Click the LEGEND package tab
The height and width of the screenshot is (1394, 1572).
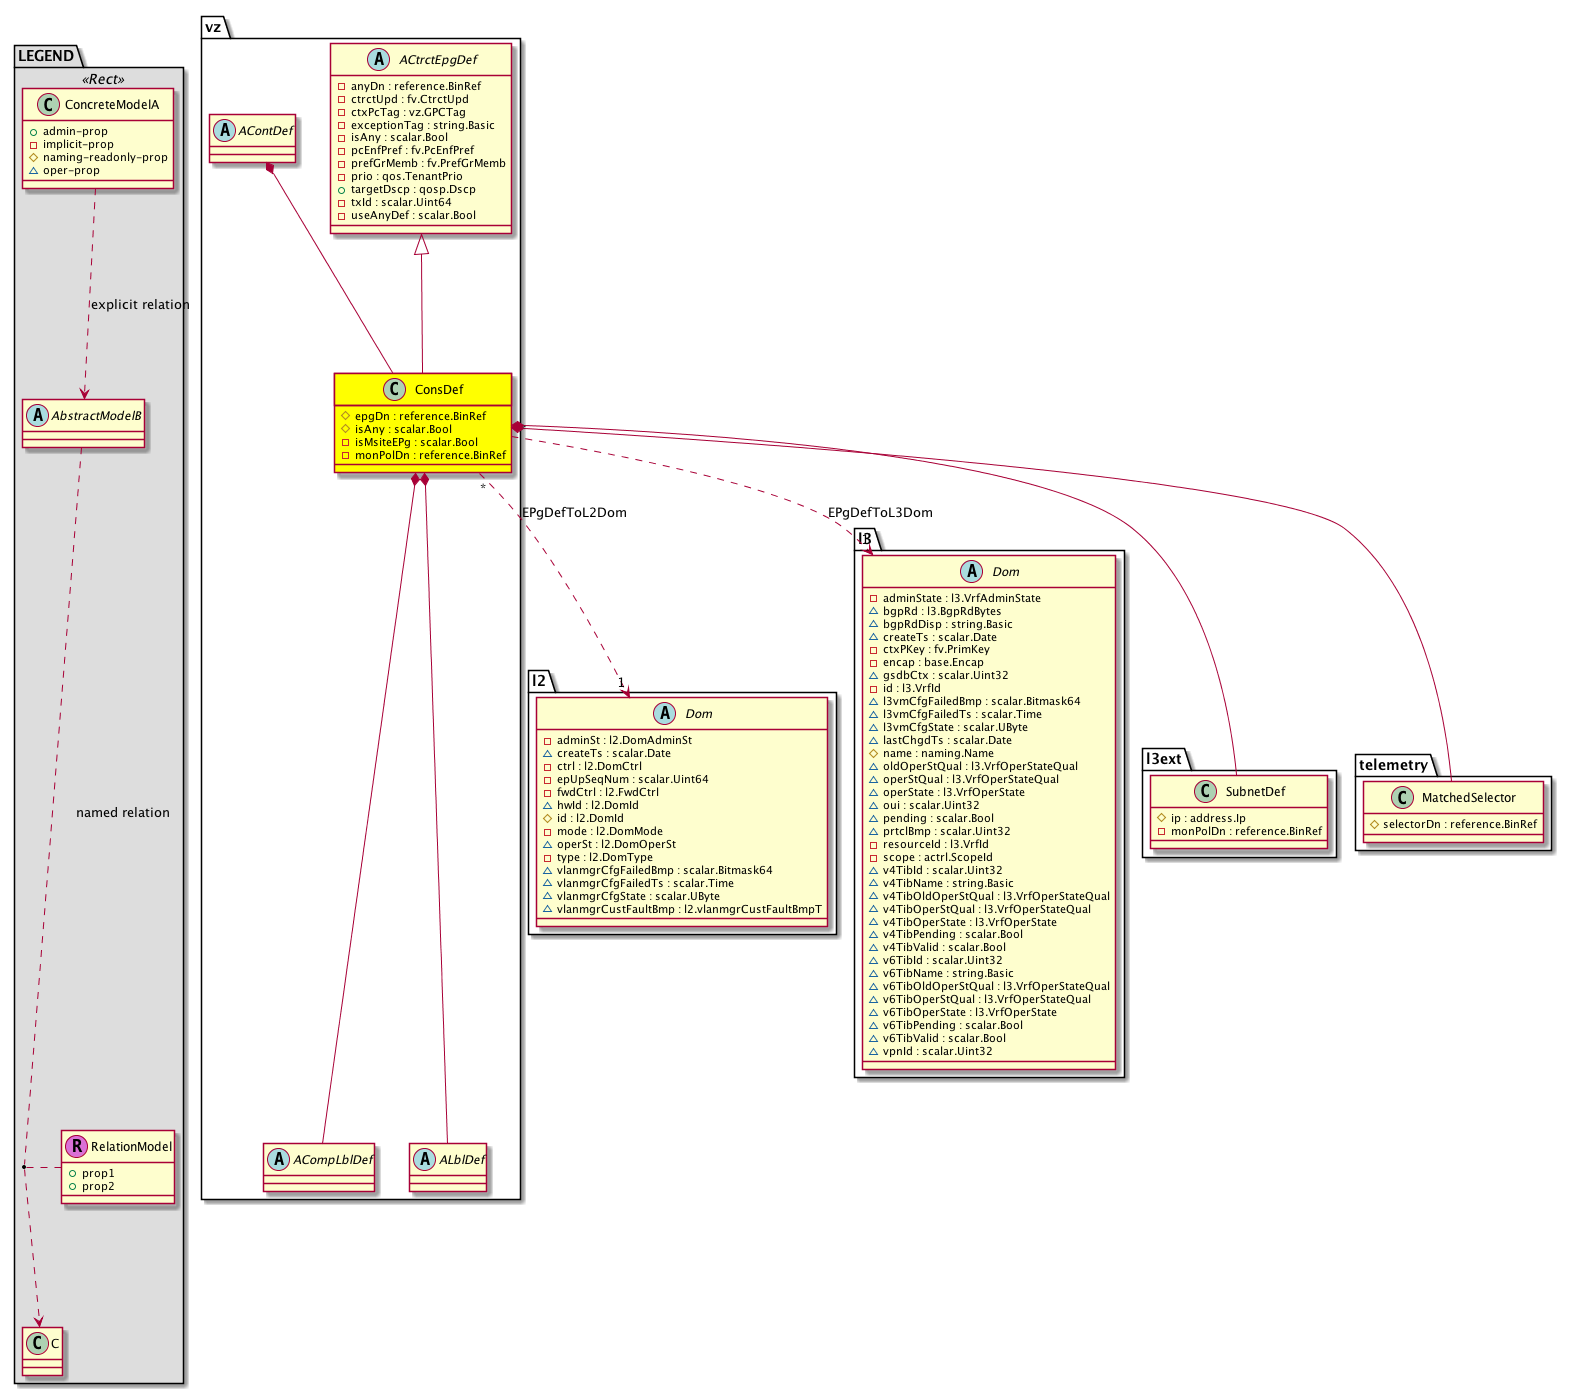(45, 56)
